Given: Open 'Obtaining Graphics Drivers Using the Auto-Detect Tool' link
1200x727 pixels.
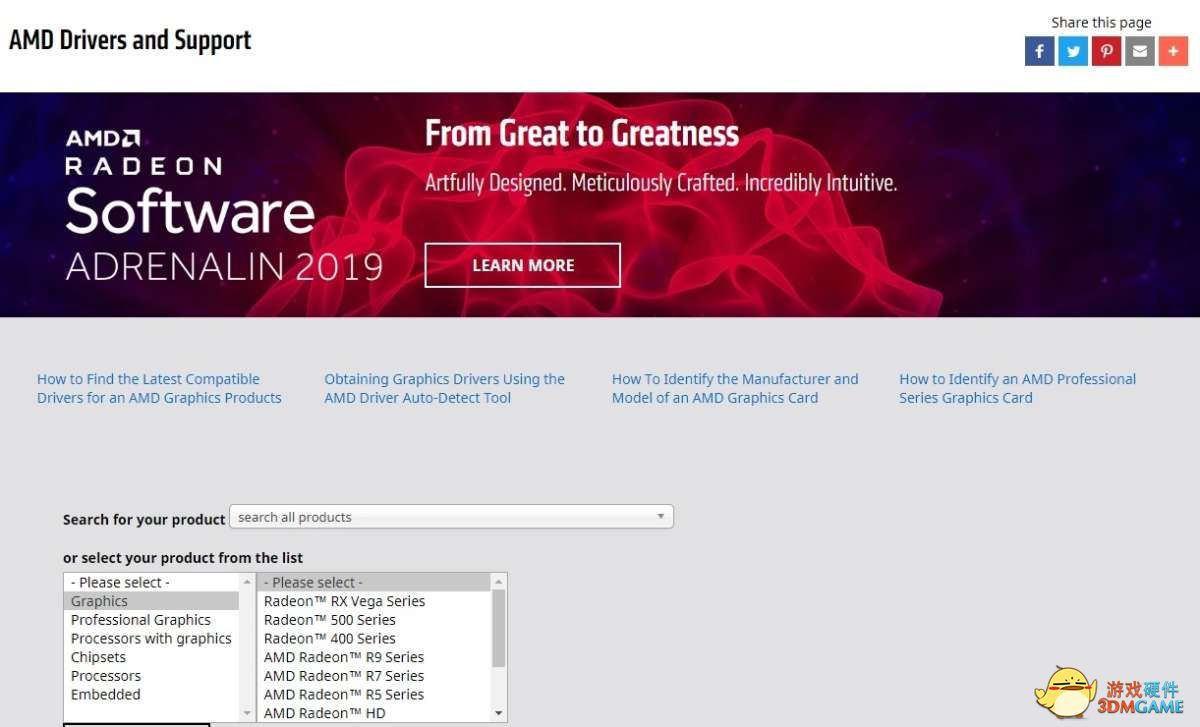Looking at the screenshot, I should [444, 388].
